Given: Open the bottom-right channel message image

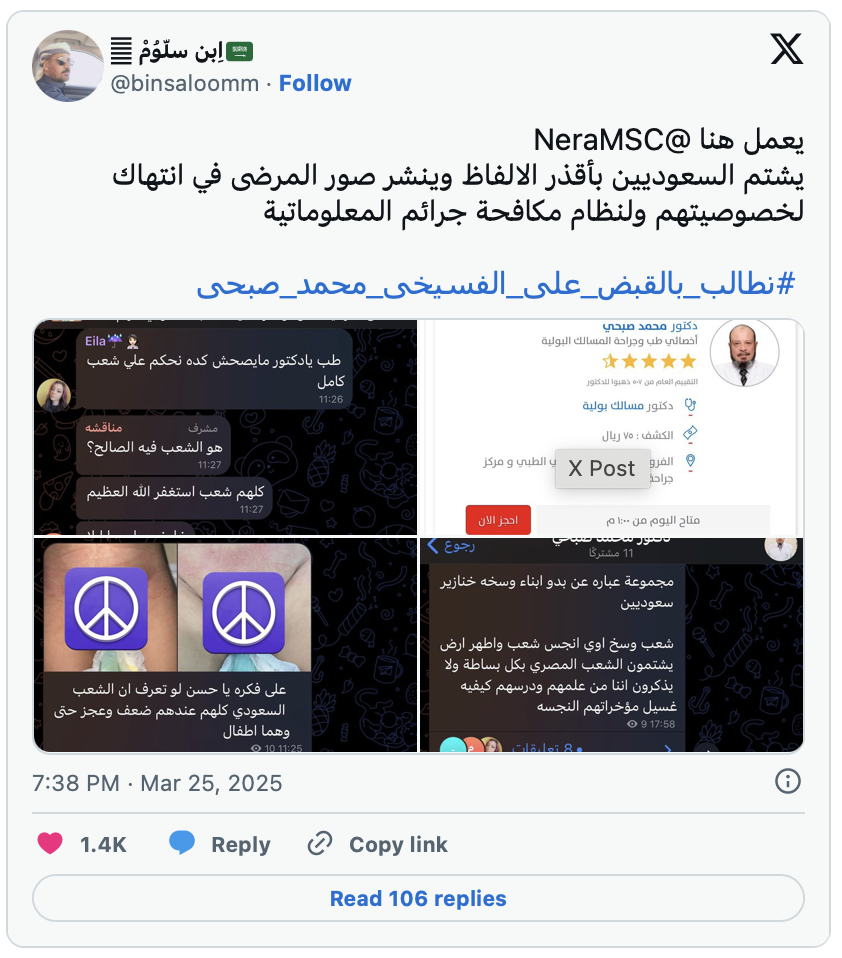Looking at the screenshot, I should click(612, 645).
